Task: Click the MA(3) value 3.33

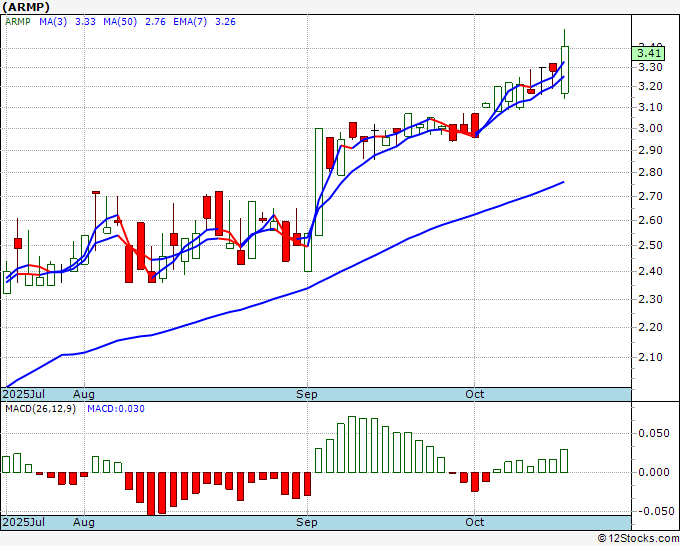Action: [x=85, y=22]
